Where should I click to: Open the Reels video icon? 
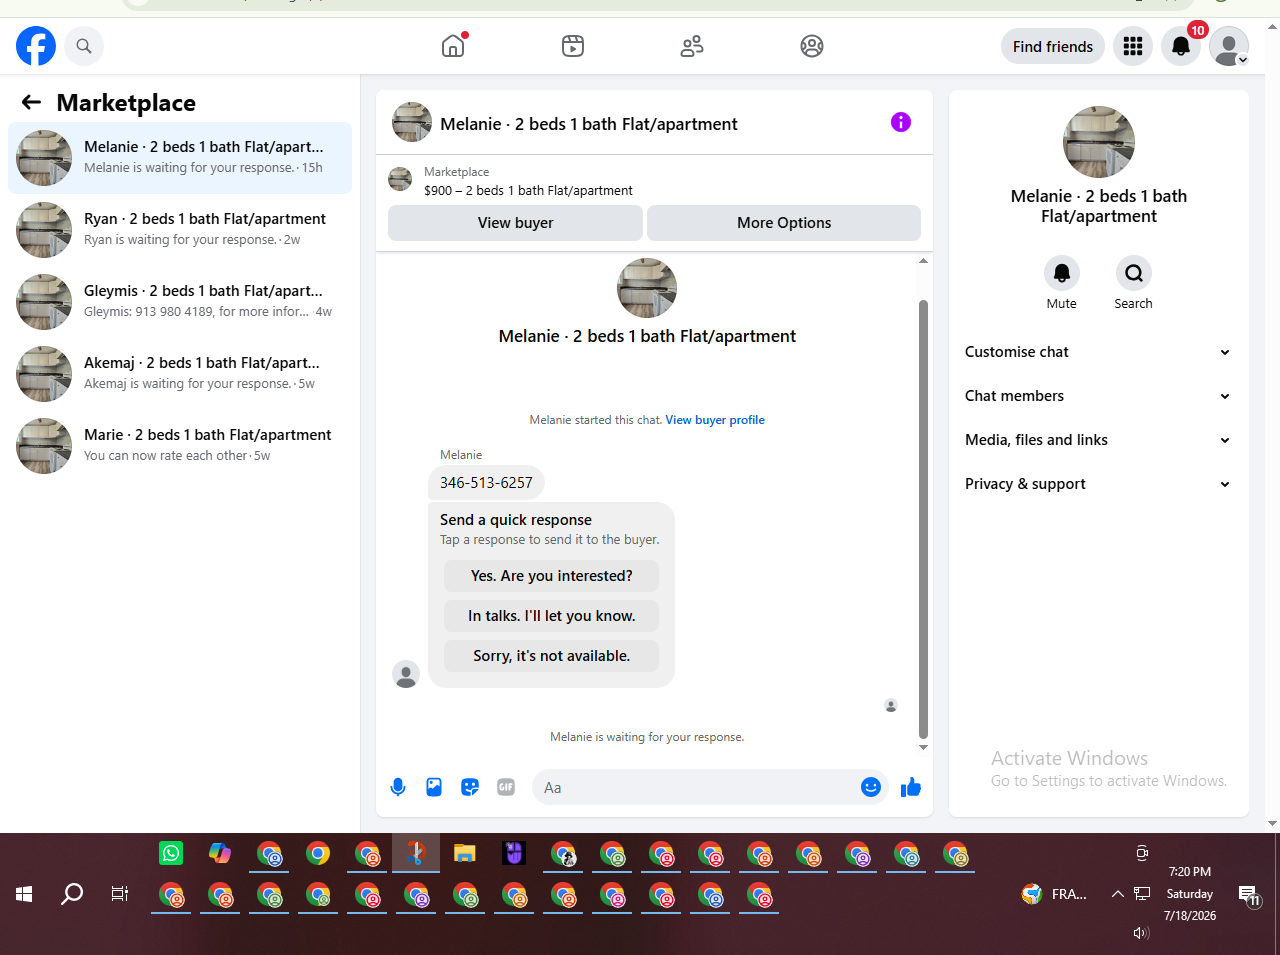coord(573,46)
